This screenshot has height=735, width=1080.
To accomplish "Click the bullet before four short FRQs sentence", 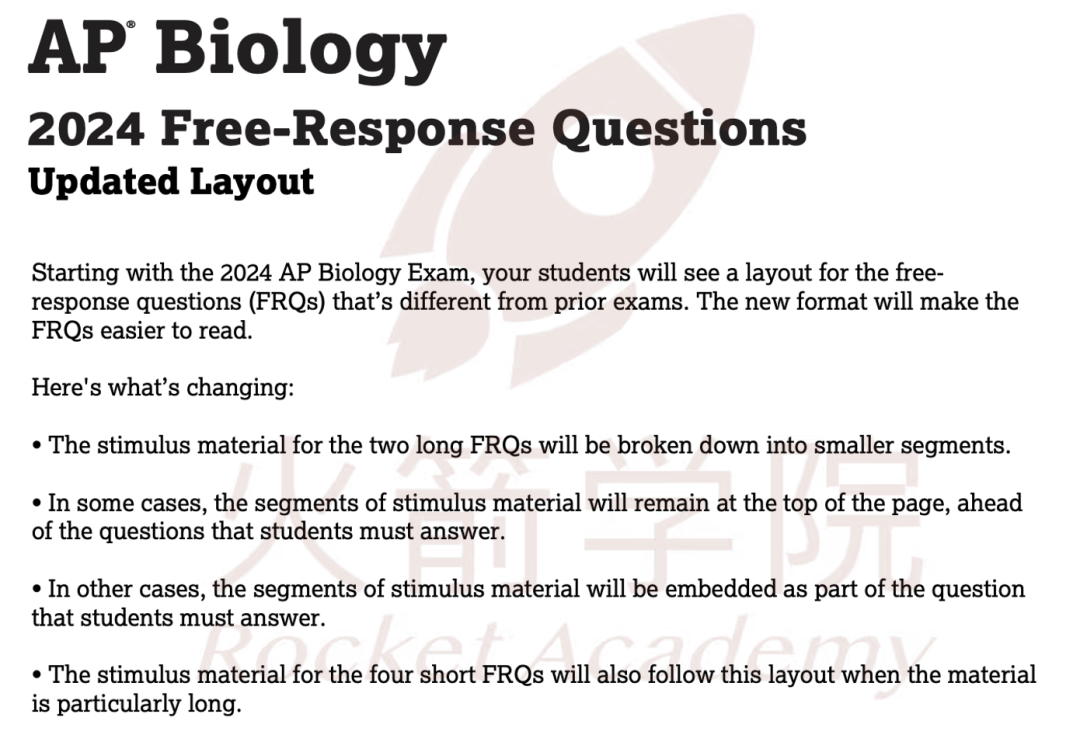I will 37,675.
